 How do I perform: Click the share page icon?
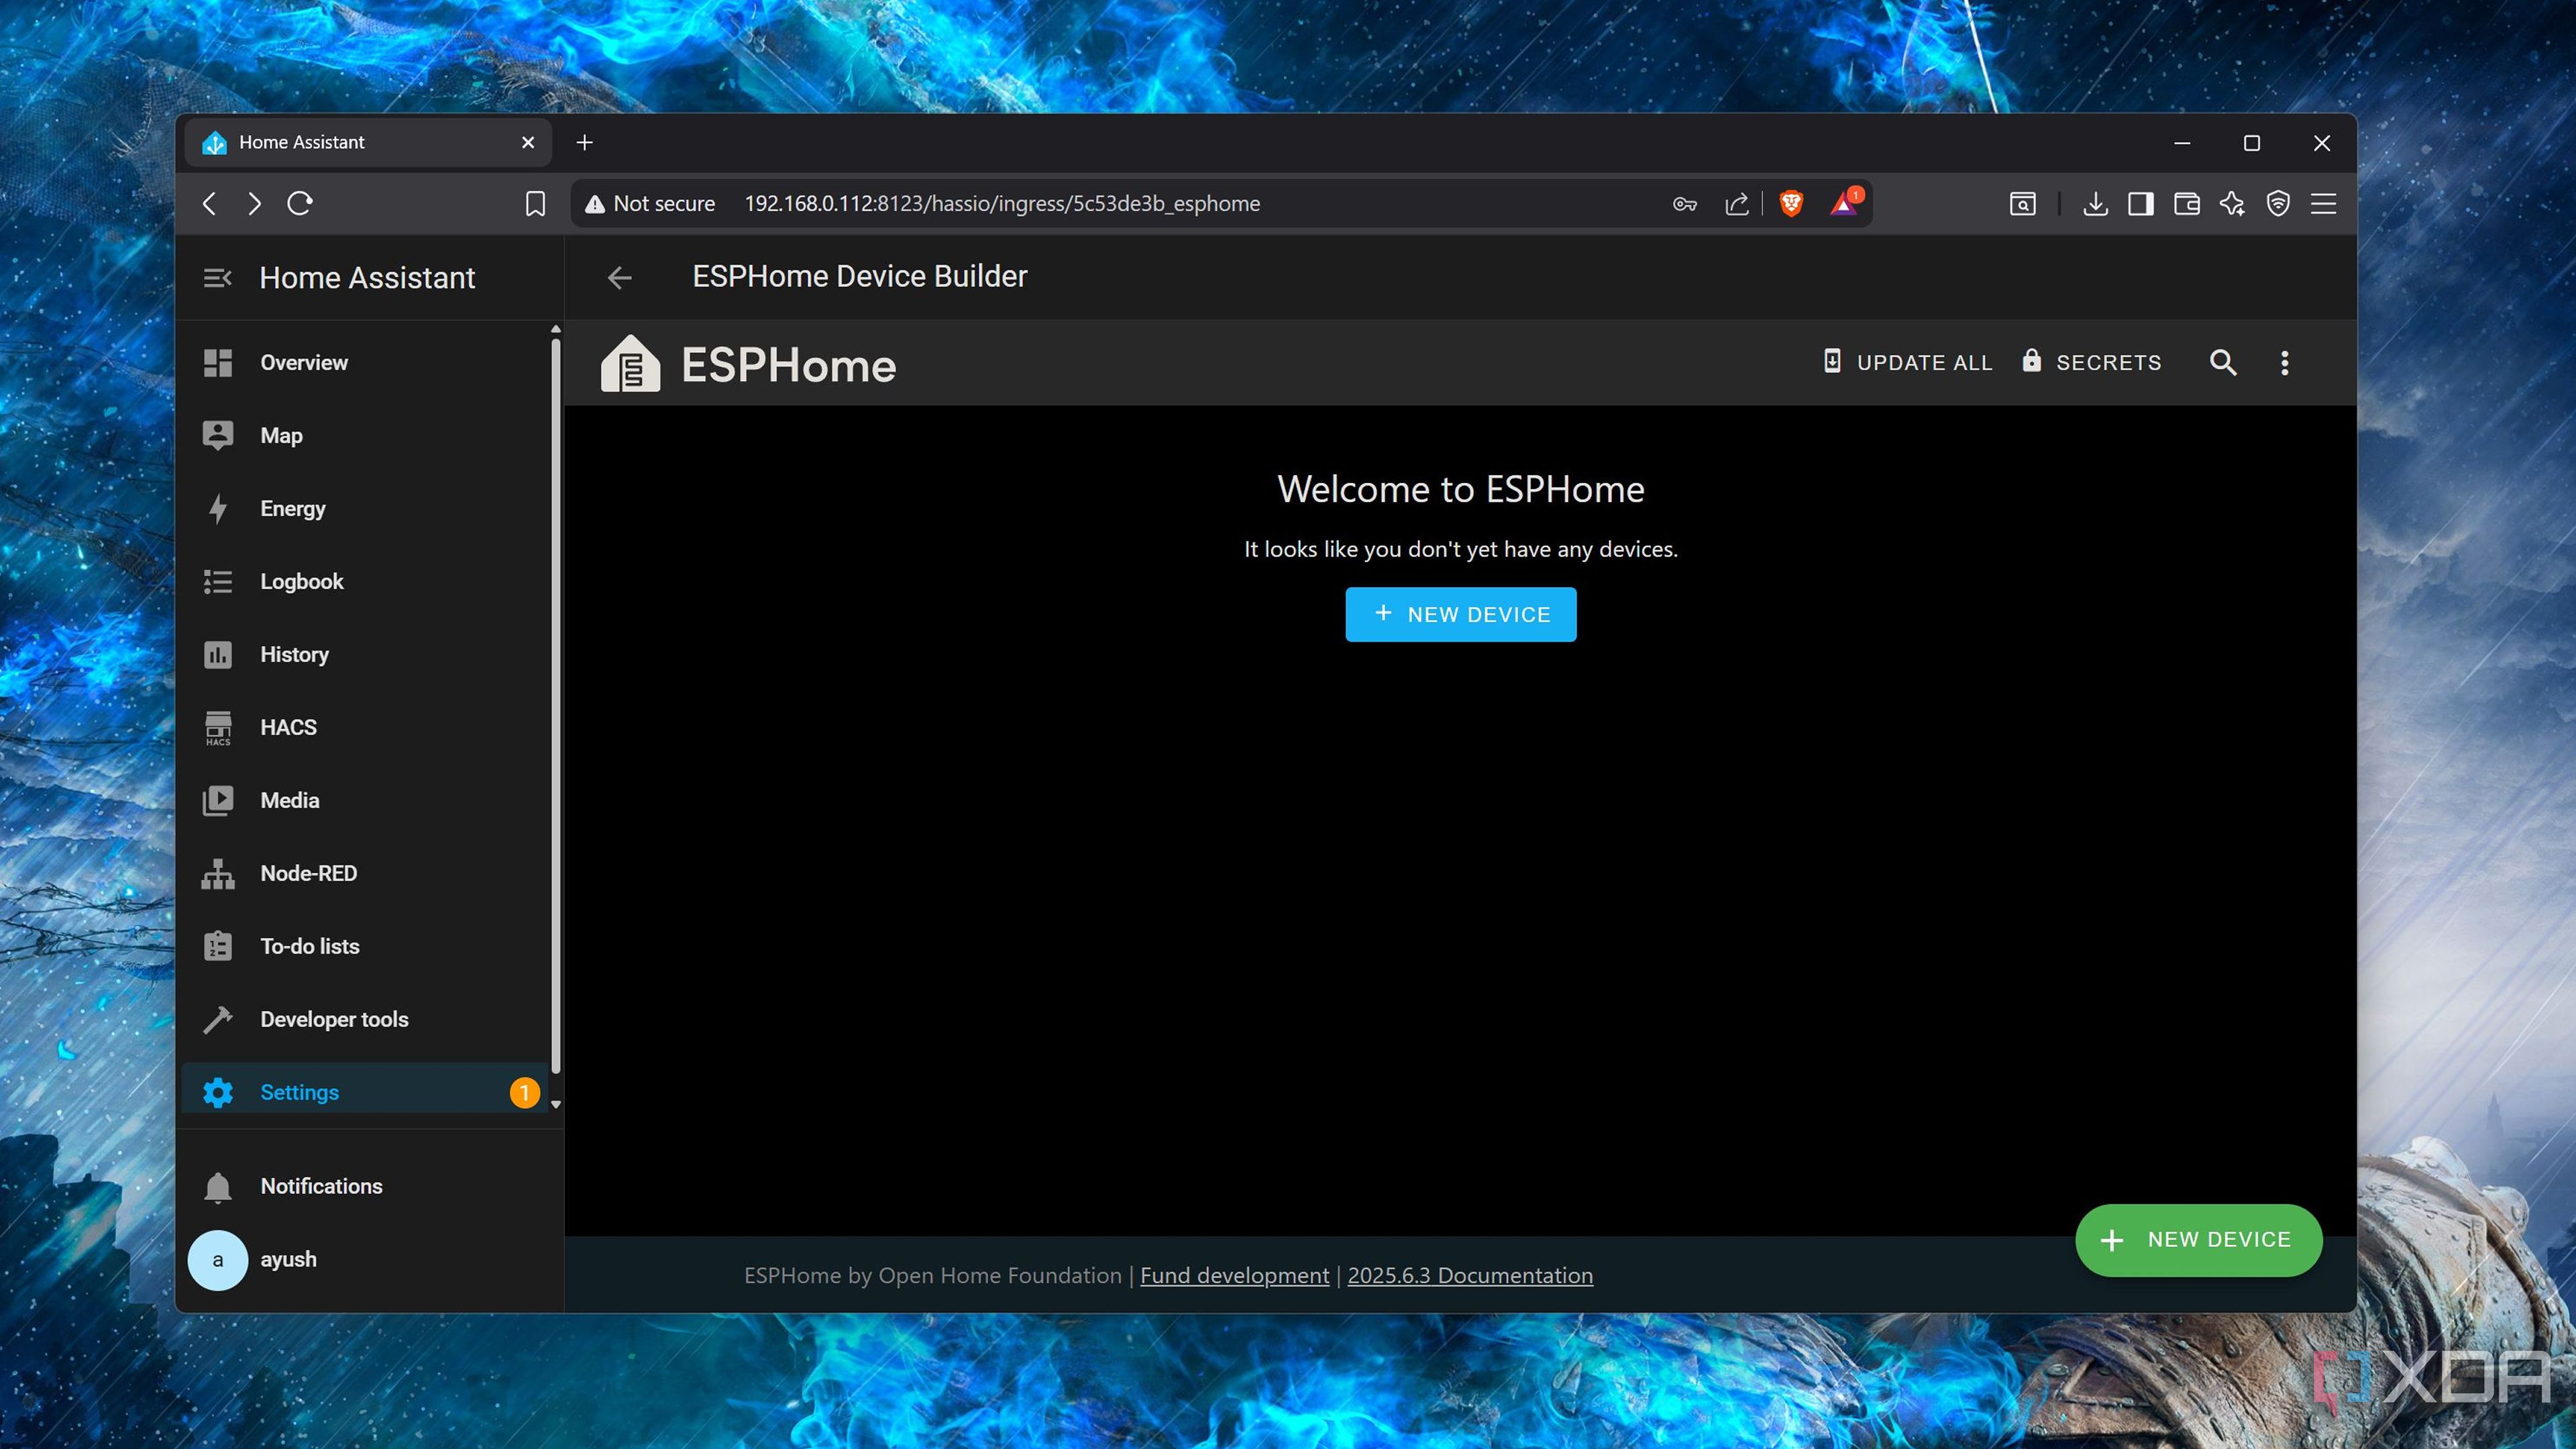1737,204
